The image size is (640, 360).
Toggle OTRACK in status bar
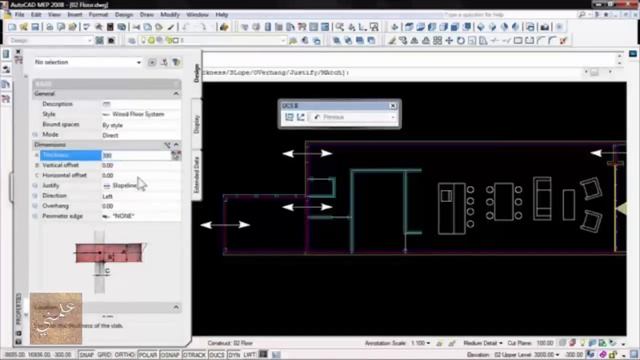point(194,355)
